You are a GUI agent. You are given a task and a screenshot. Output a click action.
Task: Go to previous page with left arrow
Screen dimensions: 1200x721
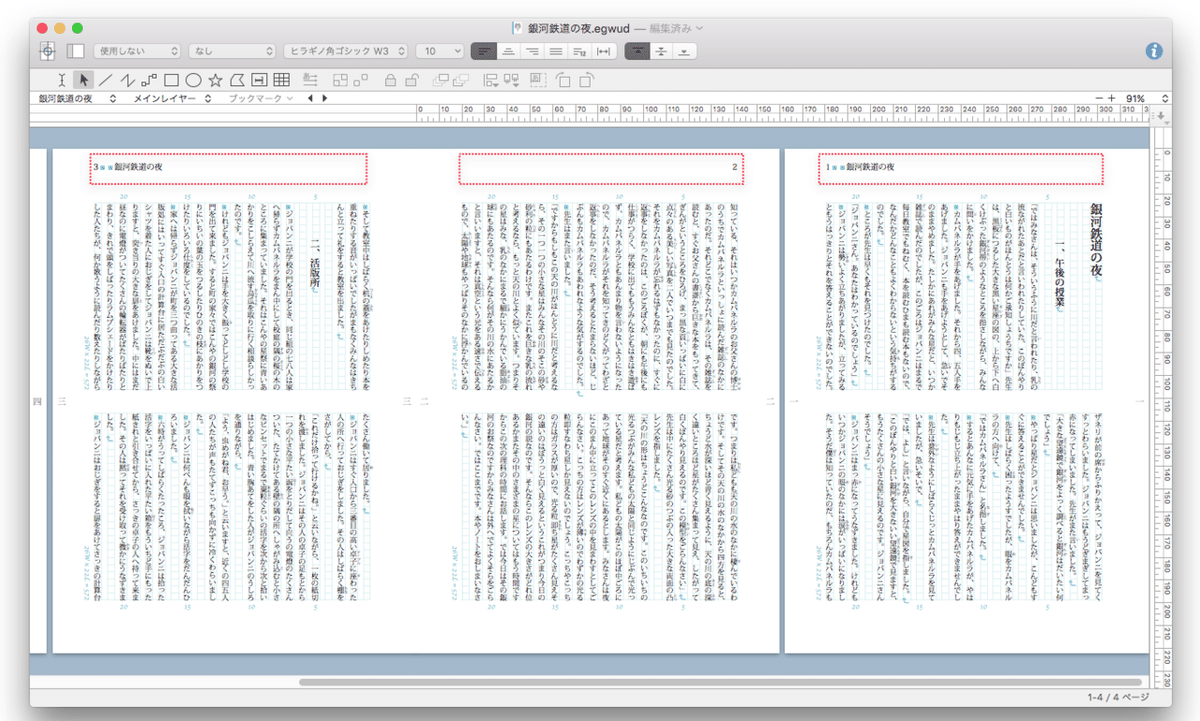311,99
